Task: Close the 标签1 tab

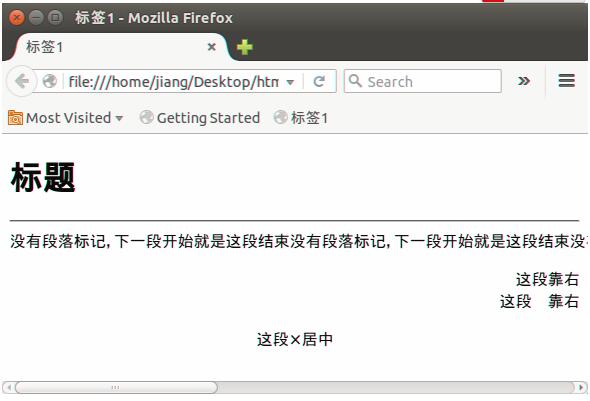Action: coord(212,47)
